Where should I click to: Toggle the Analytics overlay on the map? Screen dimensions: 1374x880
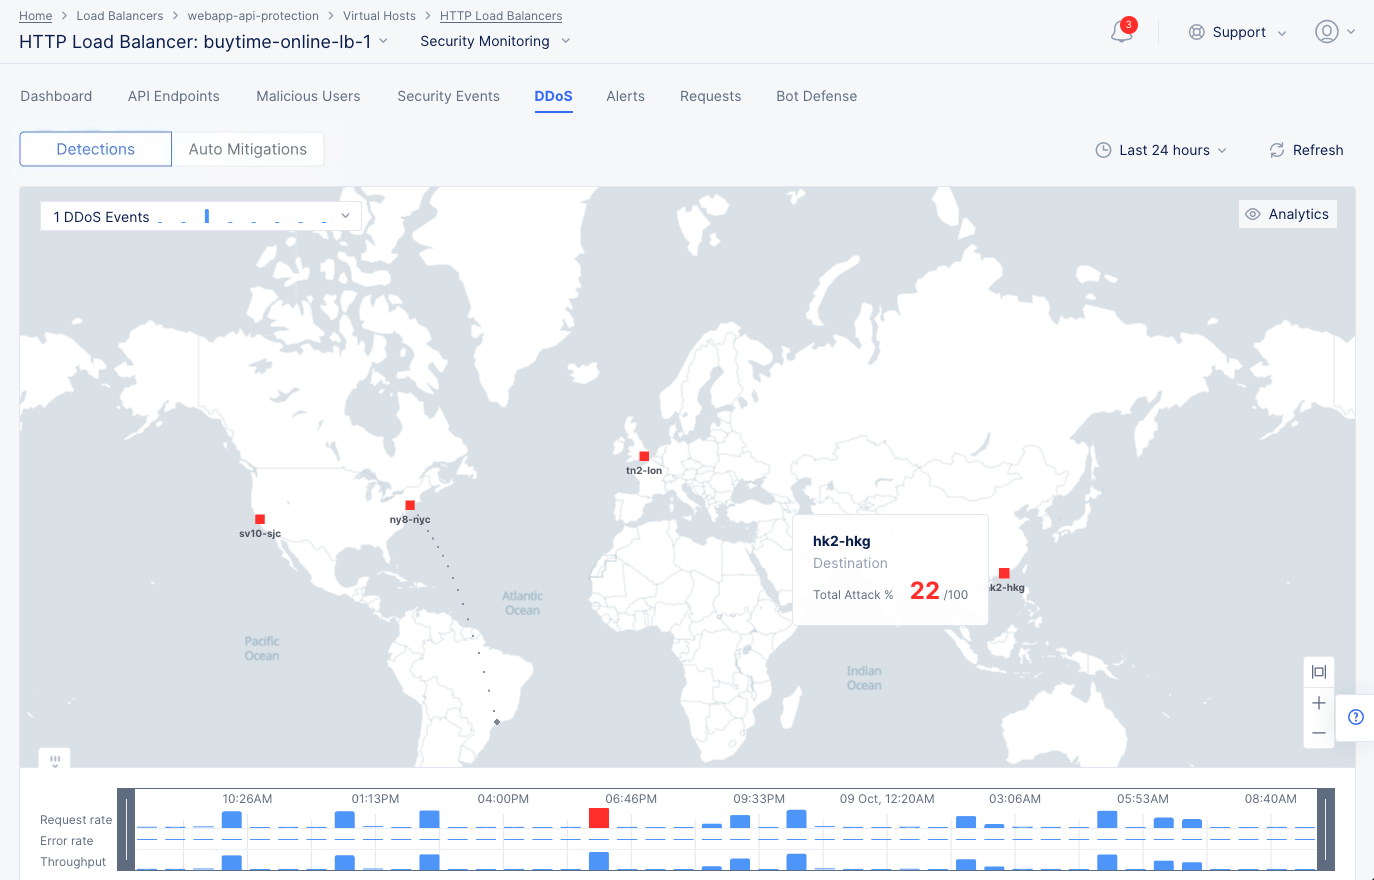point(1287,213)
